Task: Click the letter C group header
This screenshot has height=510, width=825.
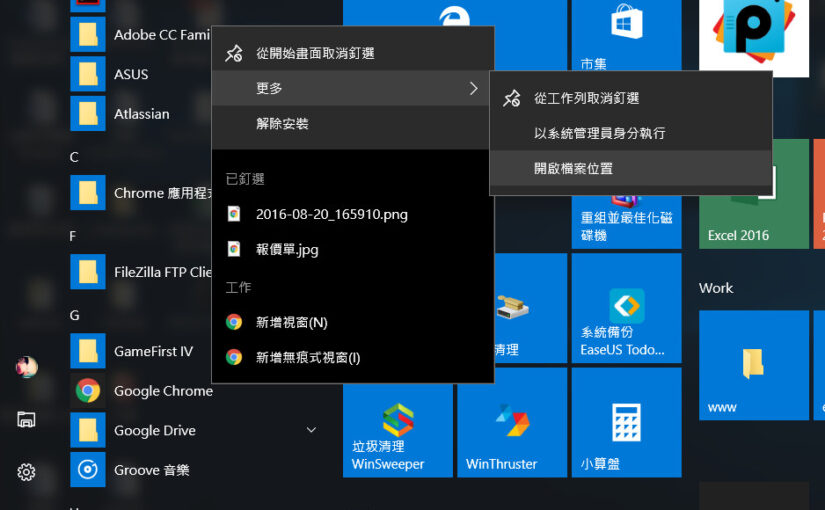Action: click(74, 157)
